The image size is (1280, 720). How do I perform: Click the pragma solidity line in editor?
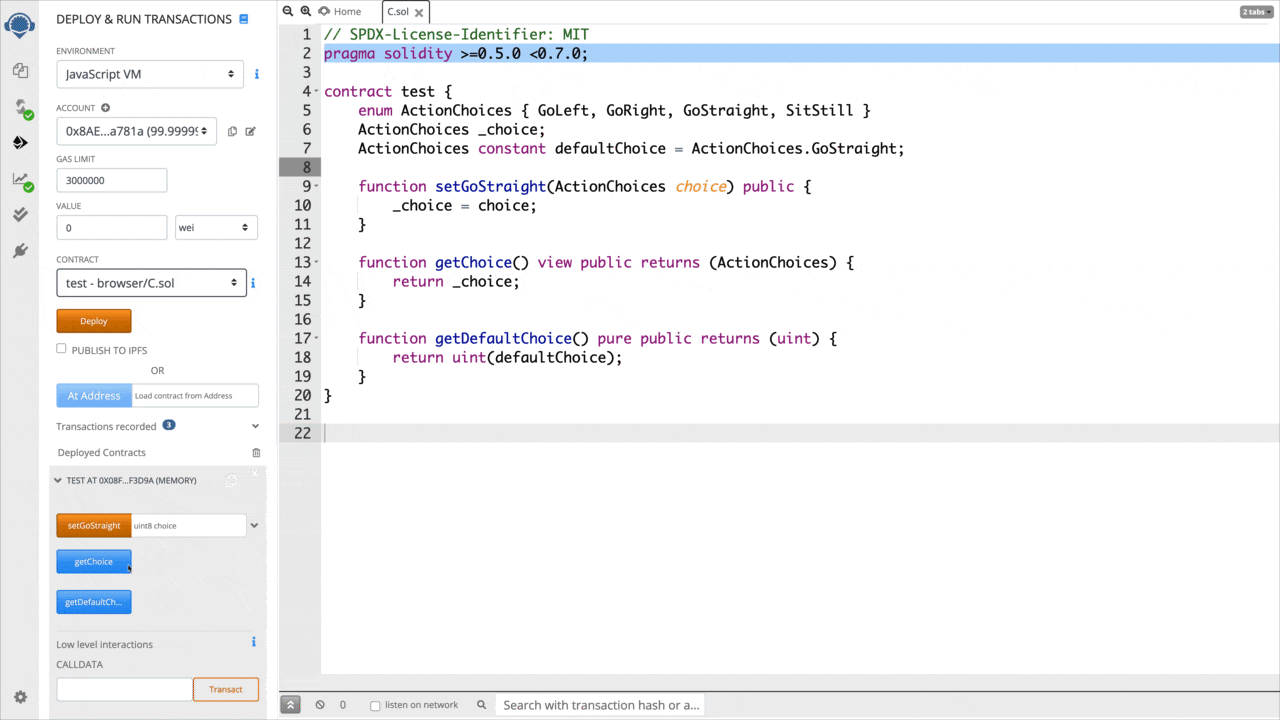[456, 53]
